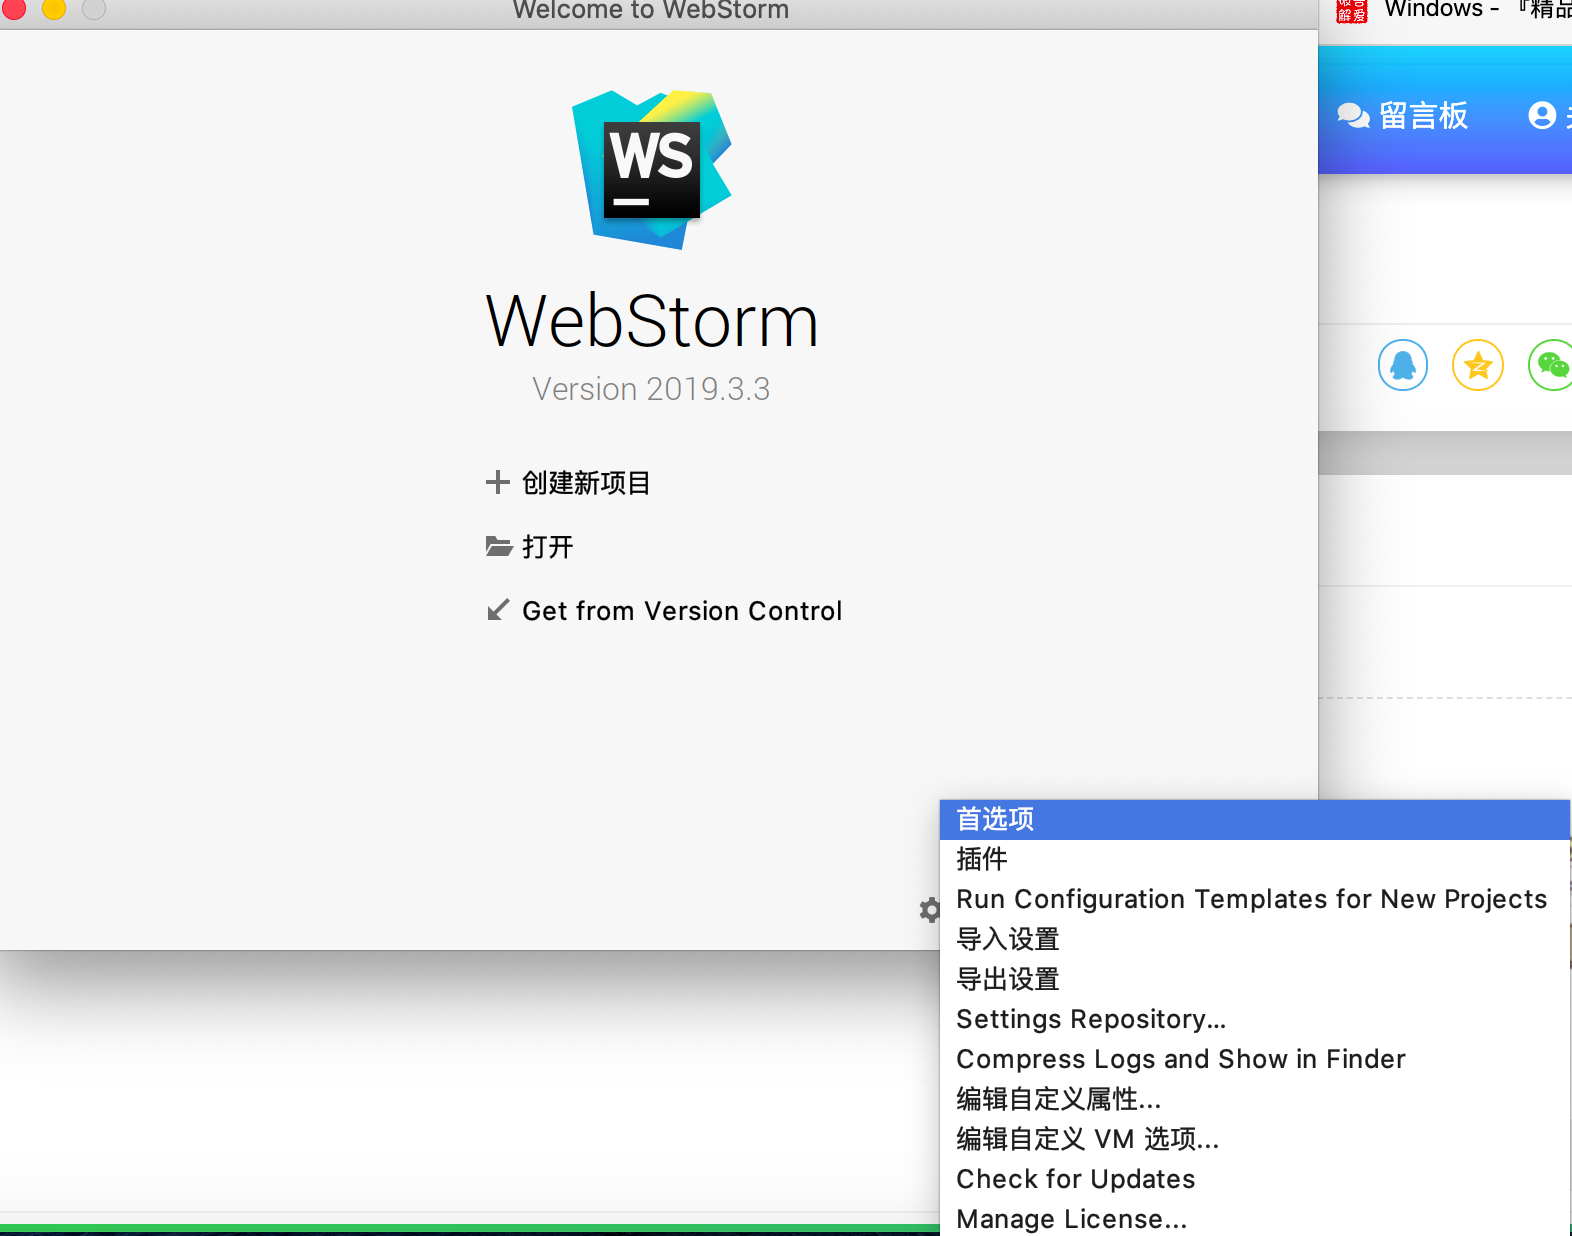Click the Version 2019.3.3 text
The height and width of the screenshot is (1236, 1572).
point(651,389)
